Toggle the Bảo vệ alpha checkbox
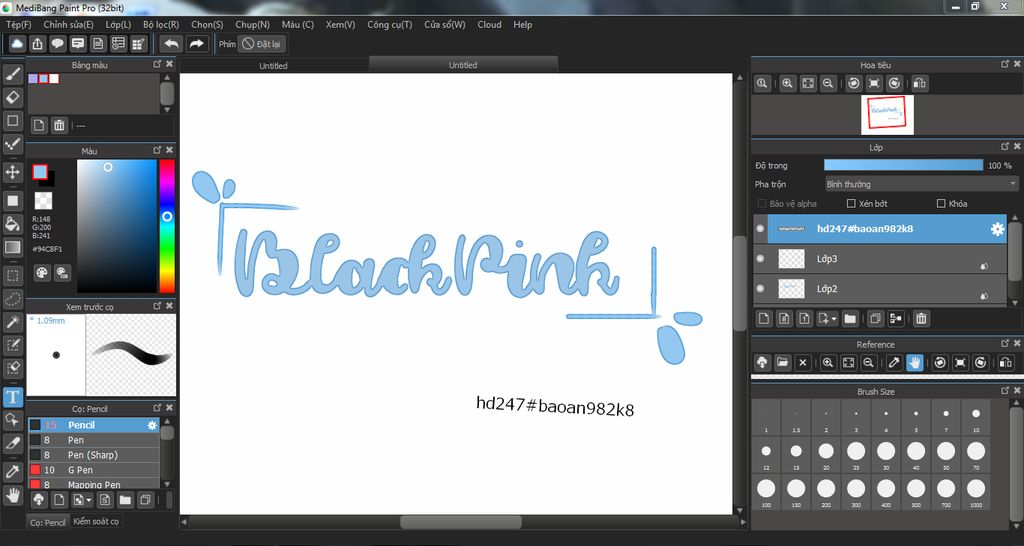Image resolution: width=1024 pixels, height=546 pixels. coord(761,204)
